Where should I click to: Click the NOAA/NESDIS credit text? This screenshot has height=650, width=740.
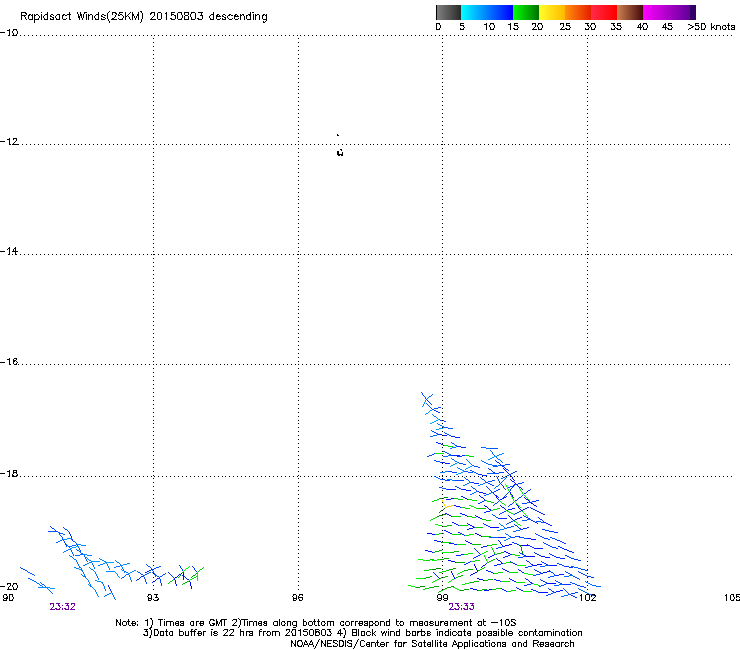coord(432,644)
